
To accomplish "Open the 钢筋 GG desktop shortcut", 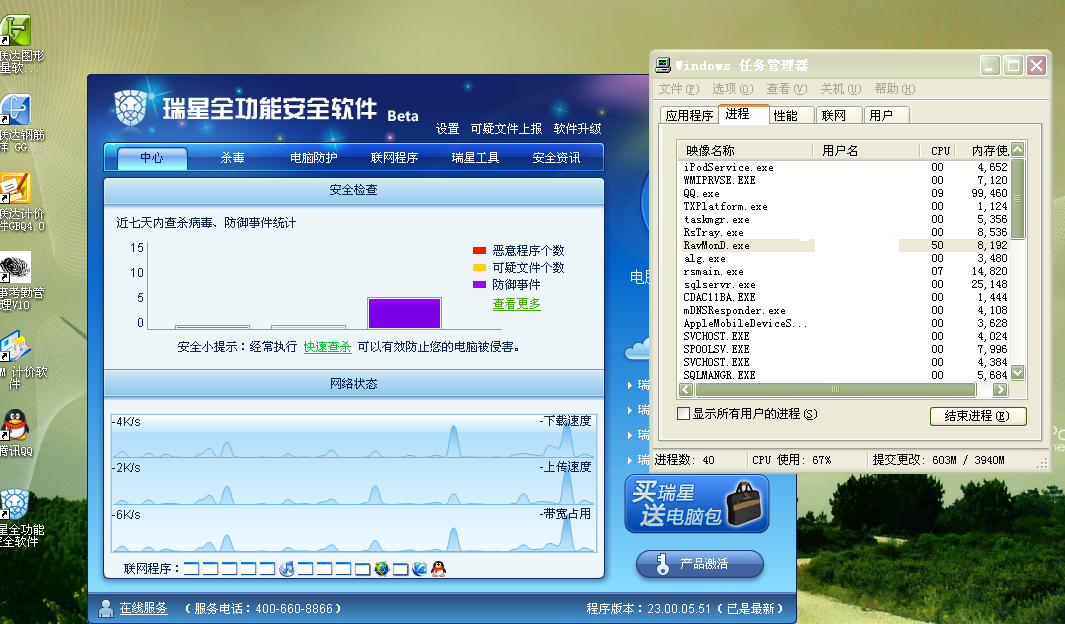I will pyautogui.click(x=20, y=123).
